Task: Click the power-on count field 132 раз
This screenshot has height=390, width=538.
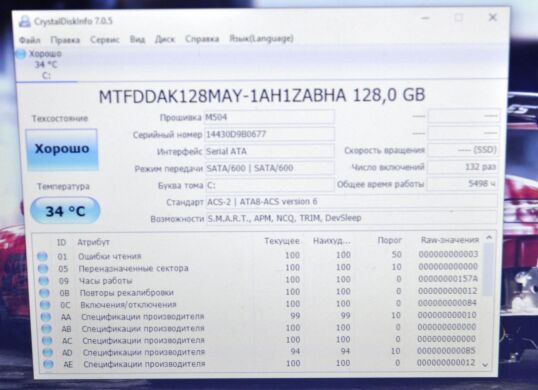Action: tap(463, 167)
